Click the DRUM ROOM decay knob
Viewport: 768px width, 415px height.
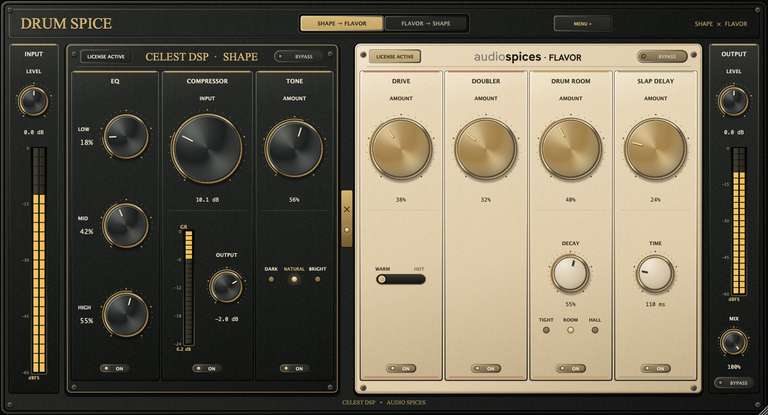pos(570,273)
